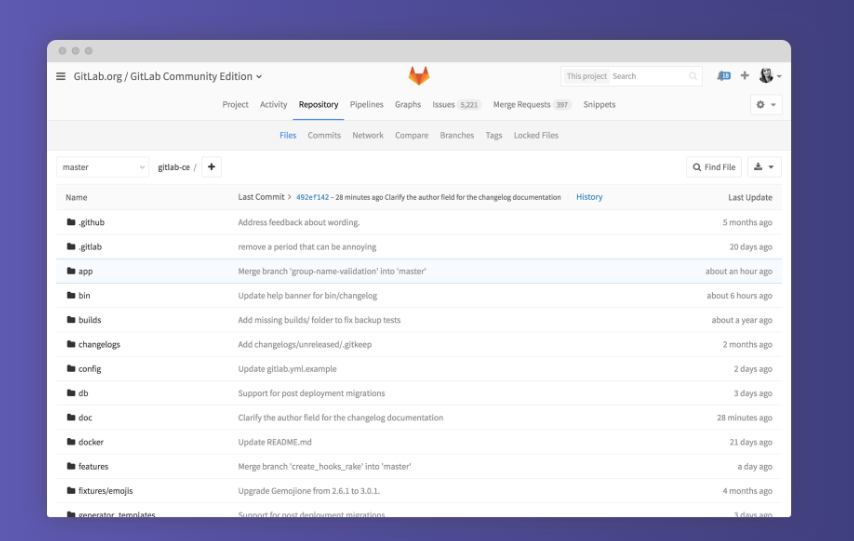
Task: Click the Find File button
Action: pyautogui.click(x=713, y=167)
